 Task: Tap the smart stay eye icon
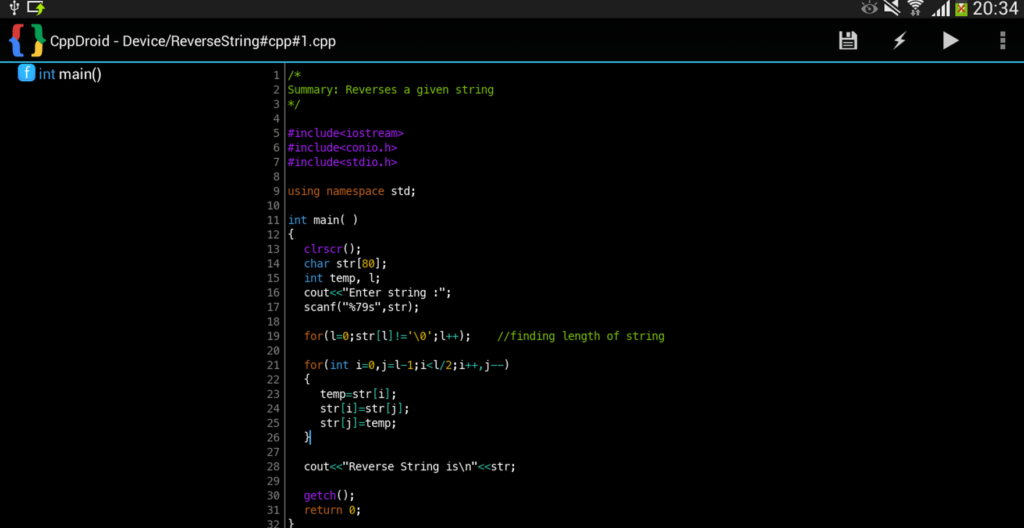[869, 8]
